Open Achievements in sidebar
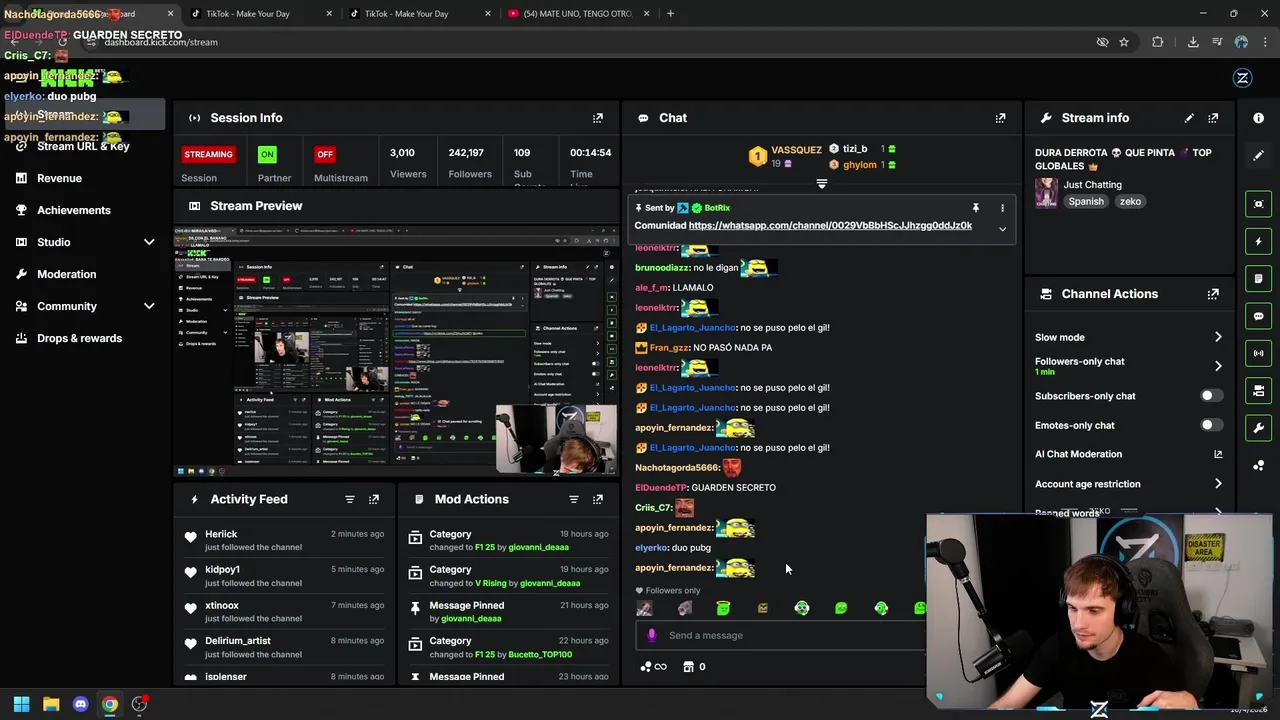This screenshot has height=720, width=1280. coord(73,210)
